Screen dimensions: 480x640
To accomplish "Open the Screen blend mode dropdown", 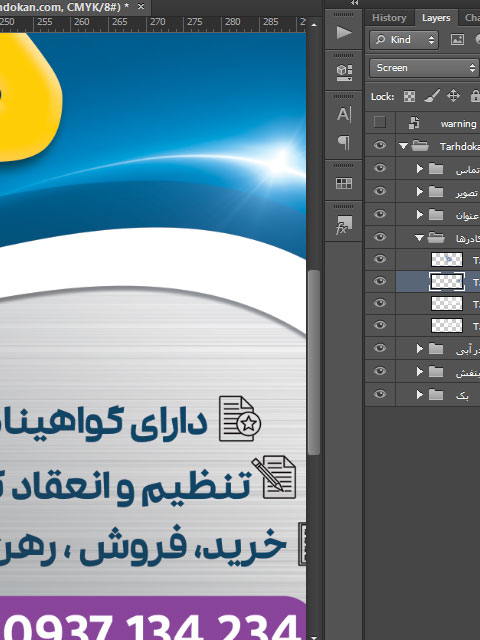I will pos(424,68).
